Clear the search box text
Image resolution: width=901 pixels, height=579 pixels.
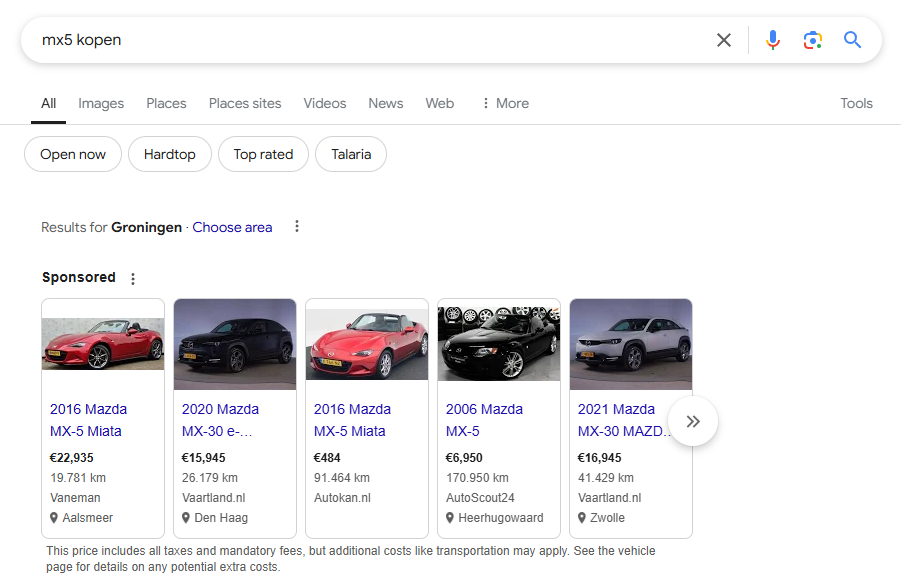(x=723, y=40)
